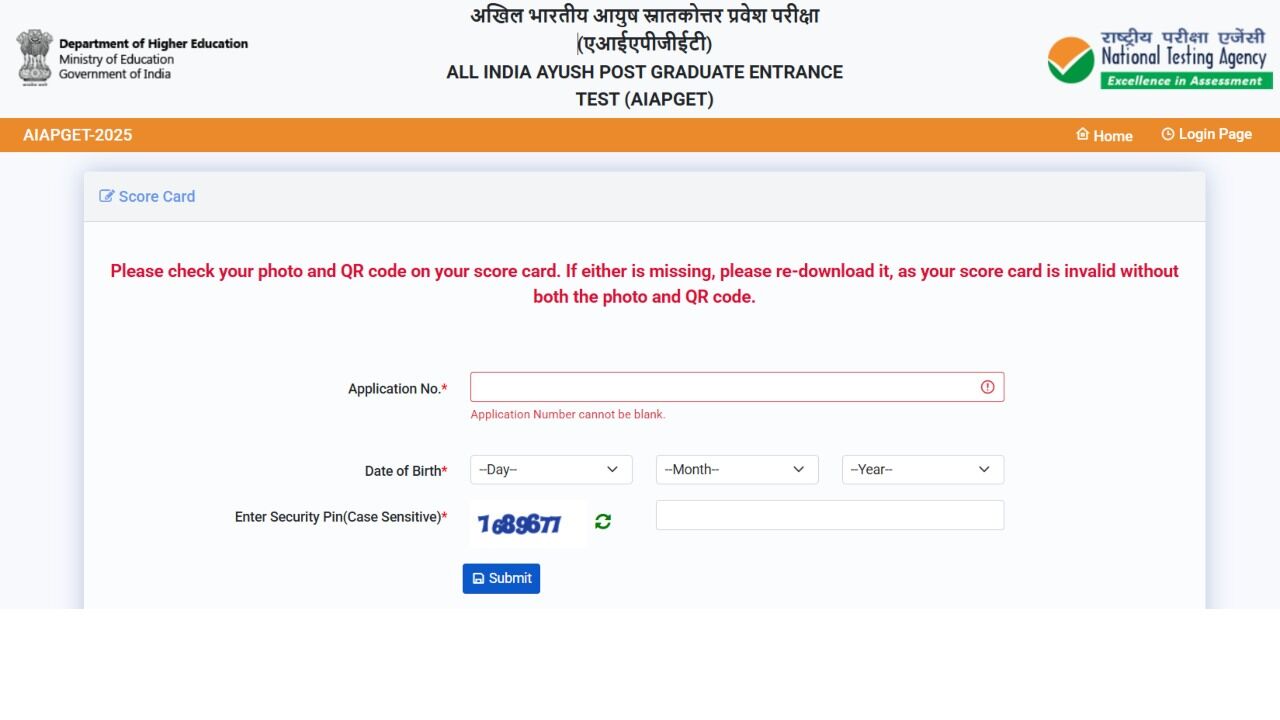Click the Score Card edit icon

pos(107,196)
